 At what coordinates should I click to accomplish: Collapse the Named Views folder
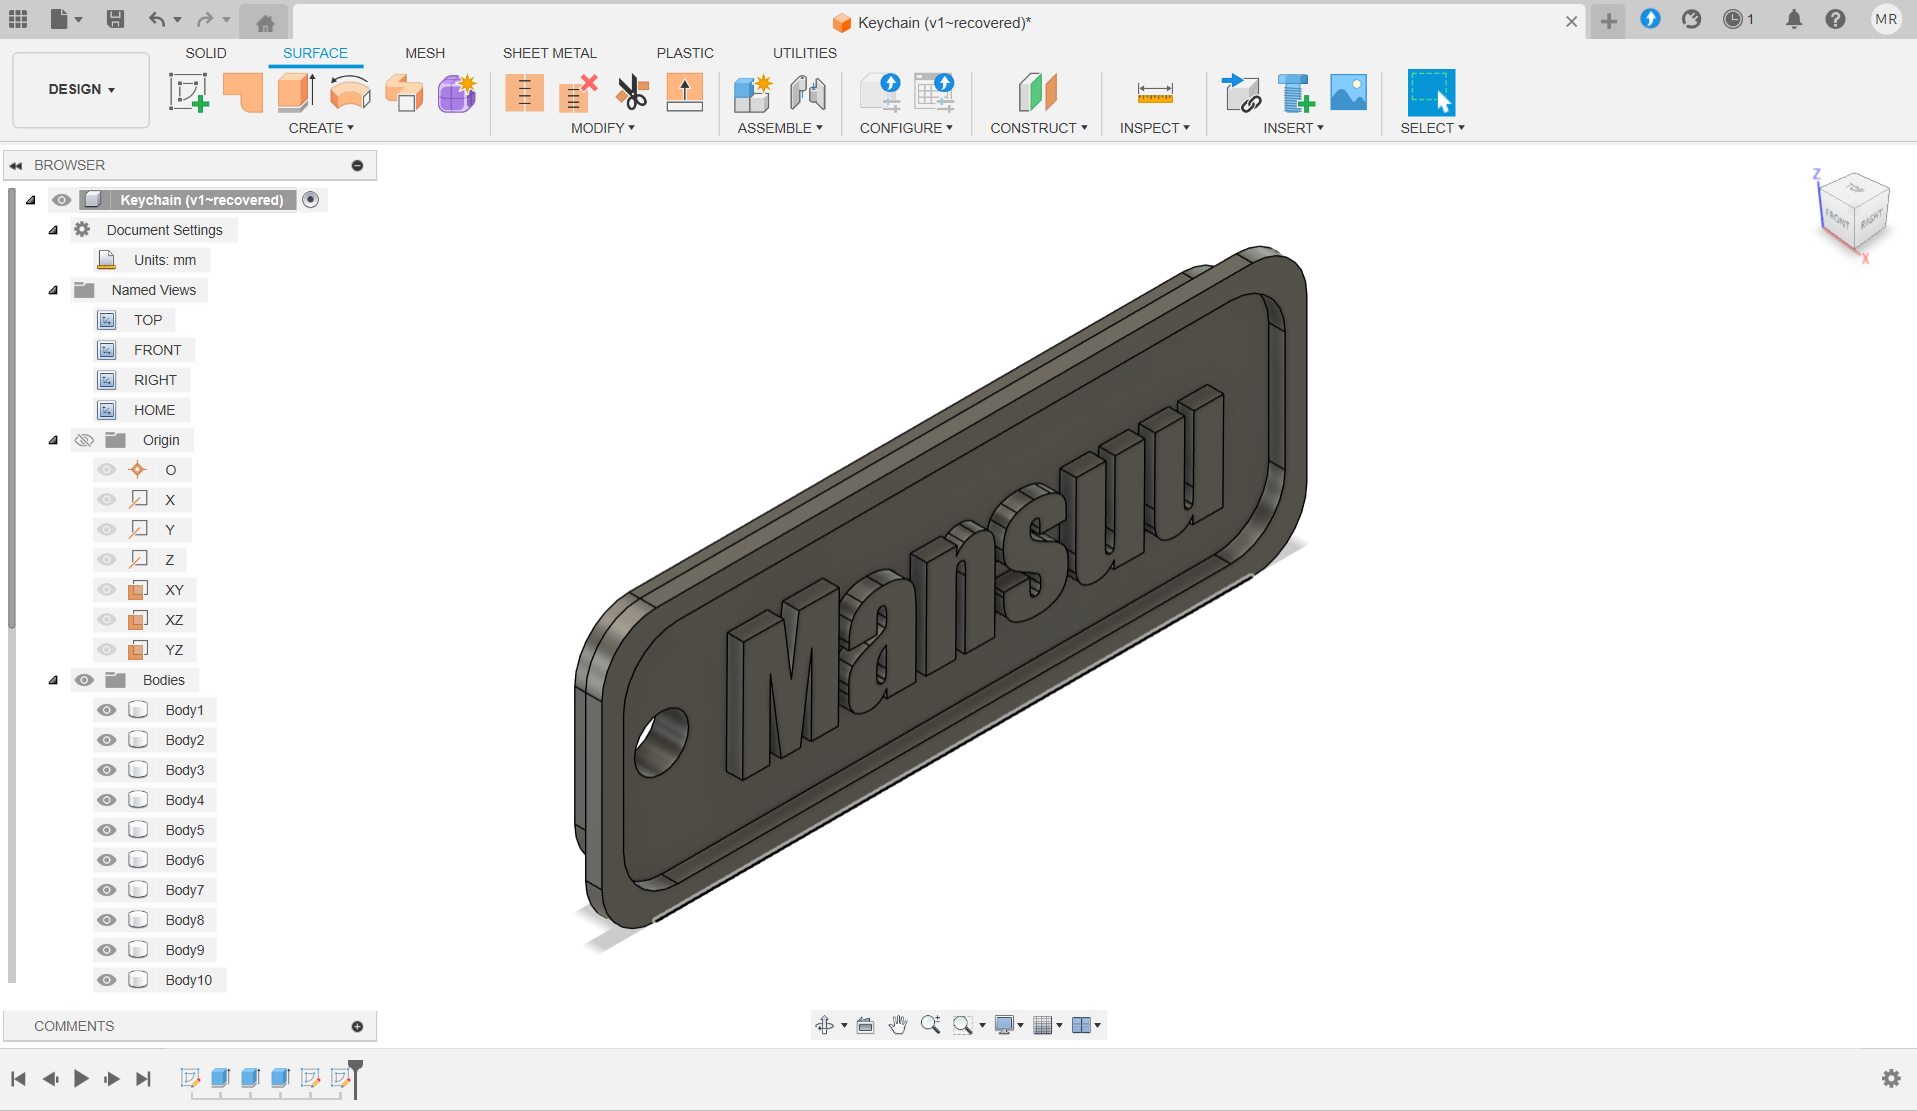[54, 290]
